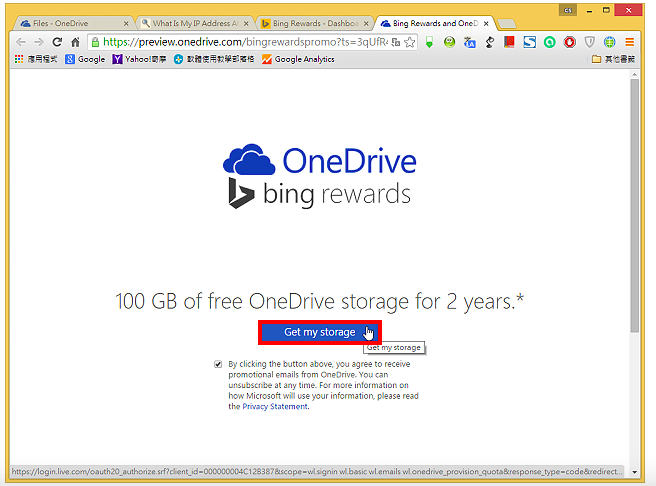
Task: Click the scrollbar up arrow
Action: click(635, 74)
